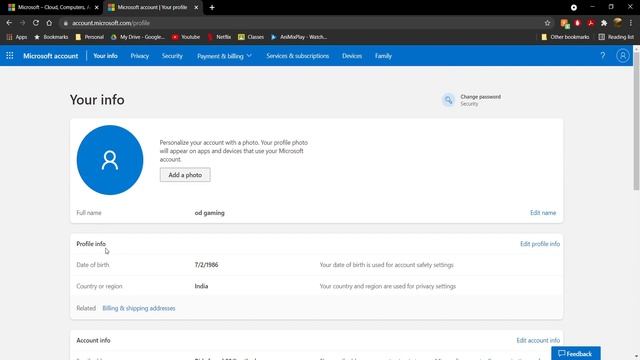The height and width of the screenshot is (360, 640).
Task: Go to Family navigation item
Action: pyautogui.click(x=383, y=56)
